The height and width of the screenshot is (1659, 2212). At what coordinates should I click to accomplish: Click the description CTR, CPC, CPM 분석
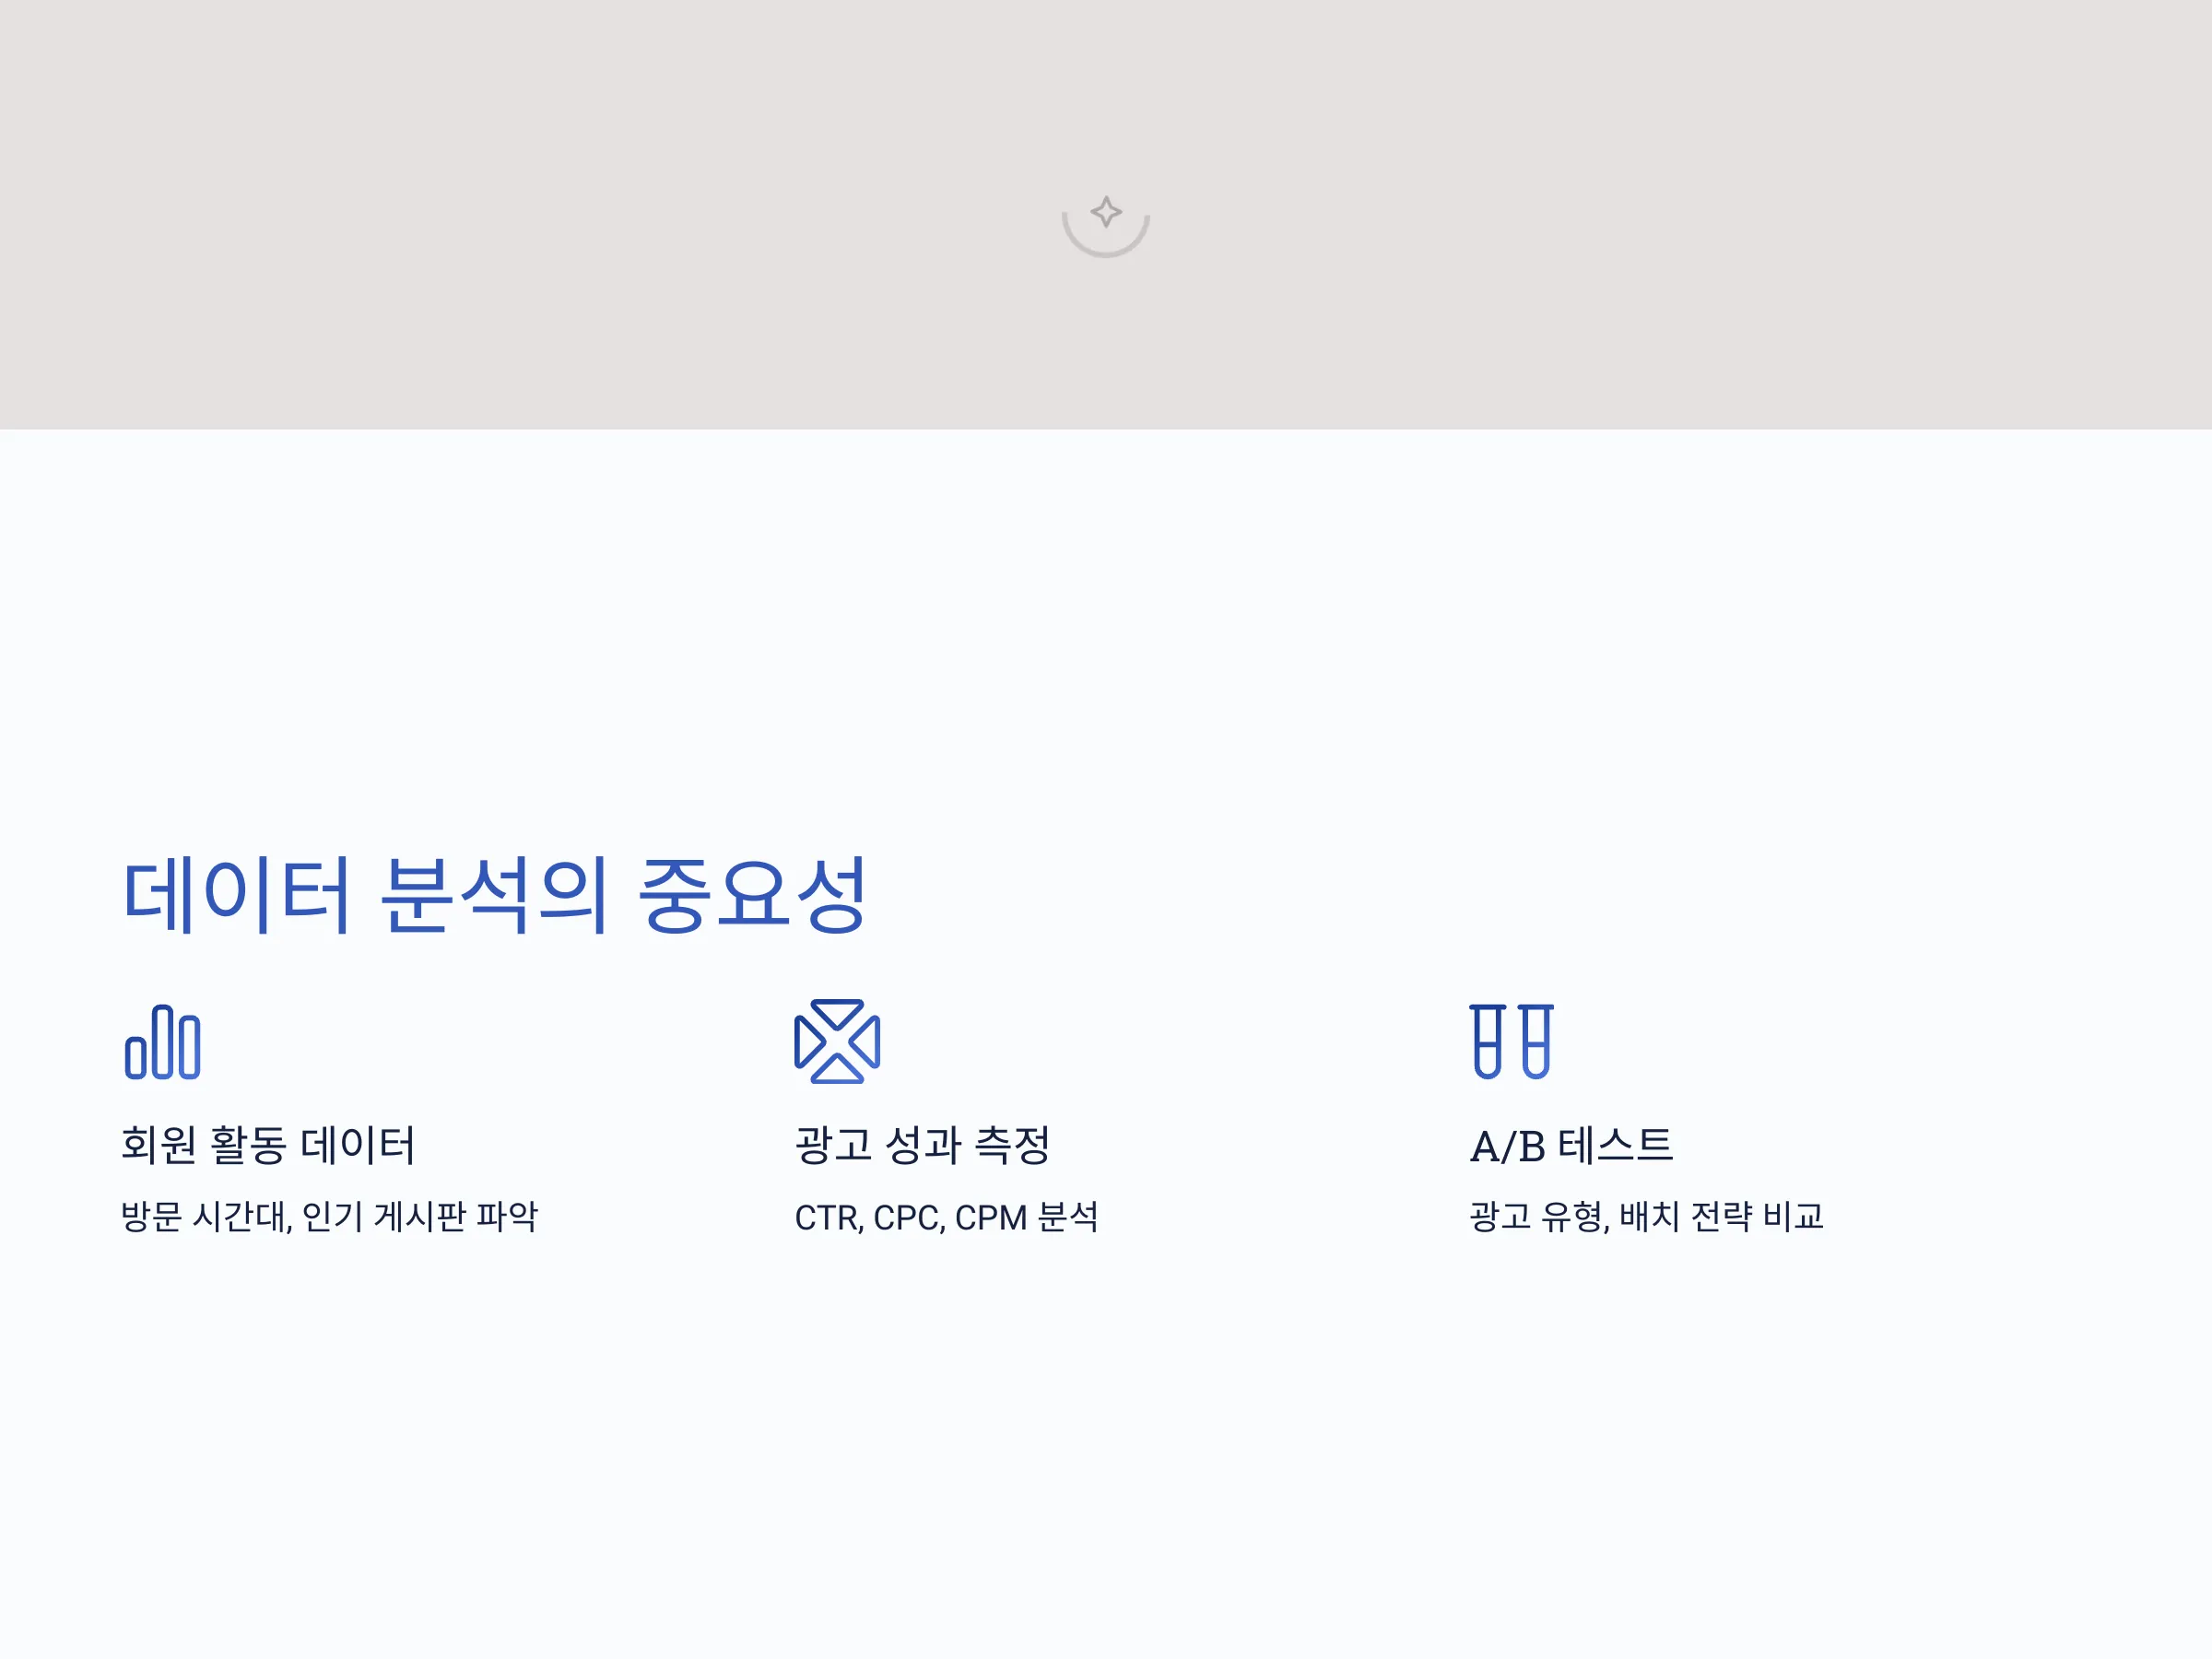(x=946, y=1217)
